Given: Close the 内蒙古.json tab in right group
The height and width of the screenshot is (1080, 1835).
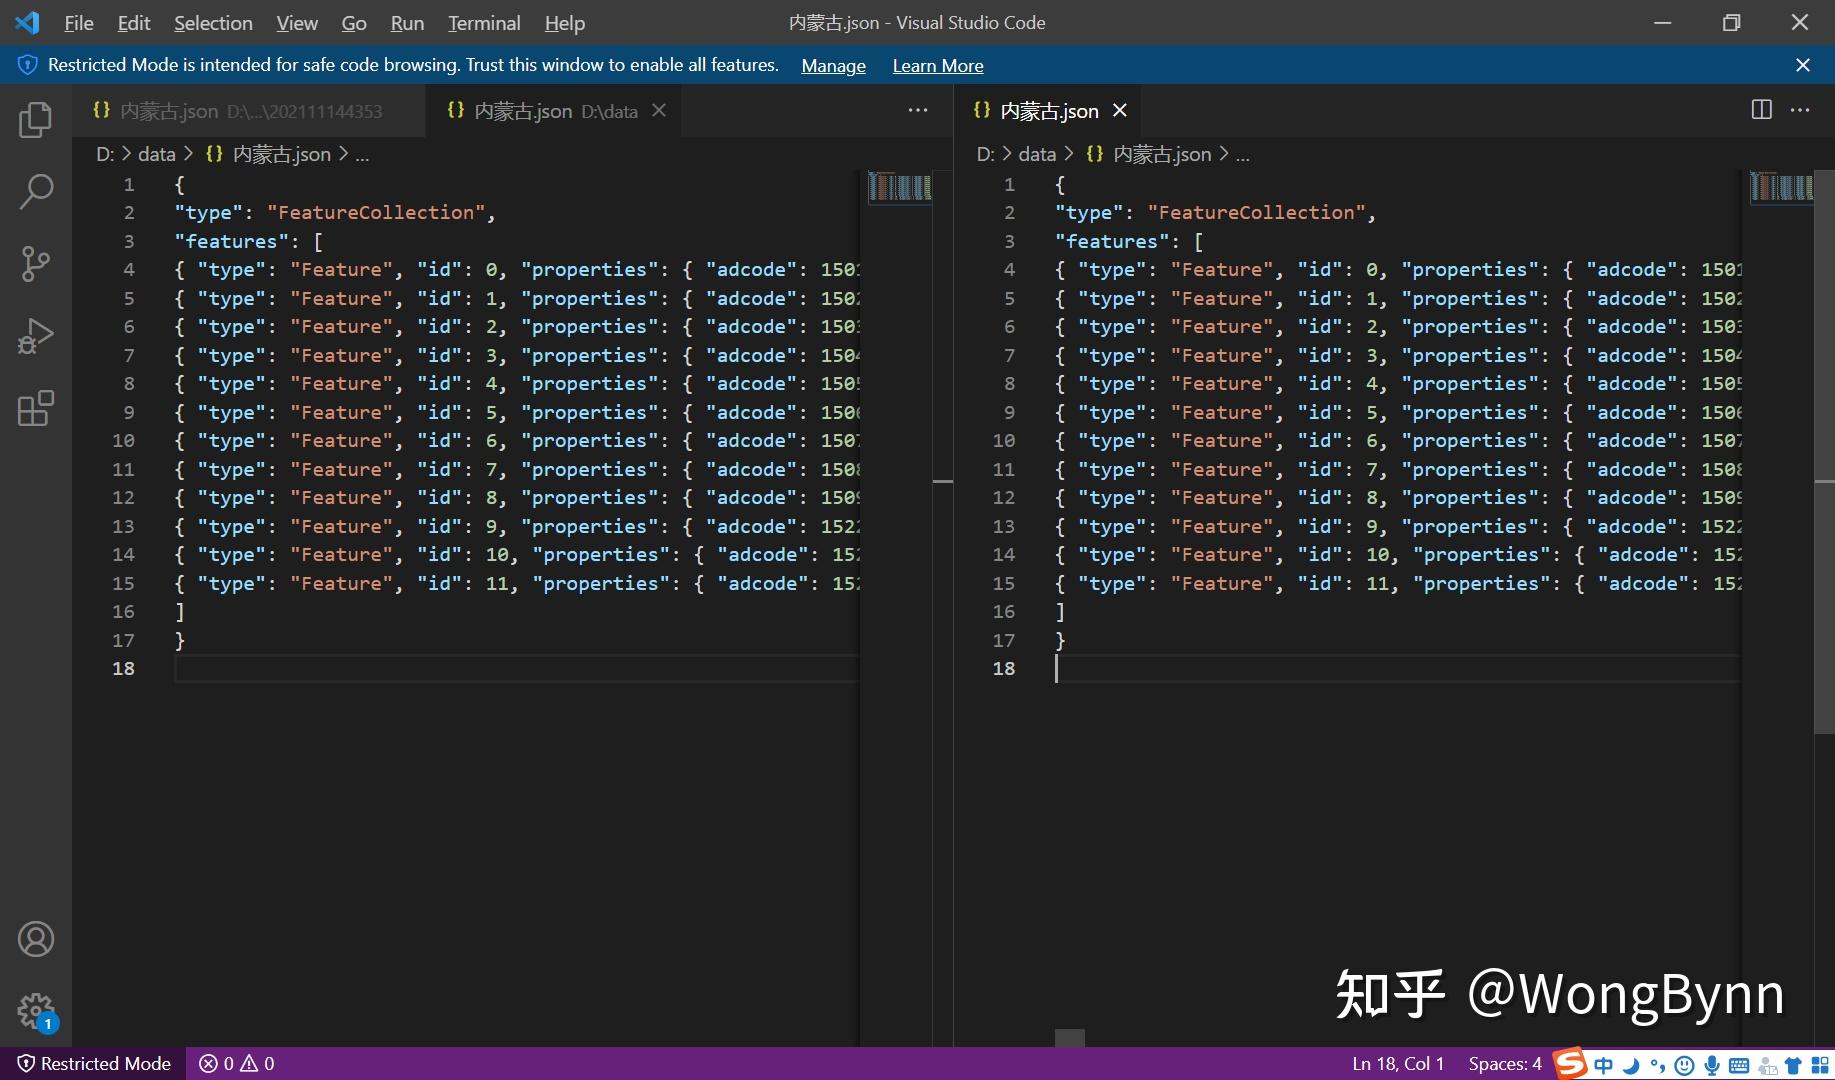Looking at the screenshot, I should pos(1120,111).
